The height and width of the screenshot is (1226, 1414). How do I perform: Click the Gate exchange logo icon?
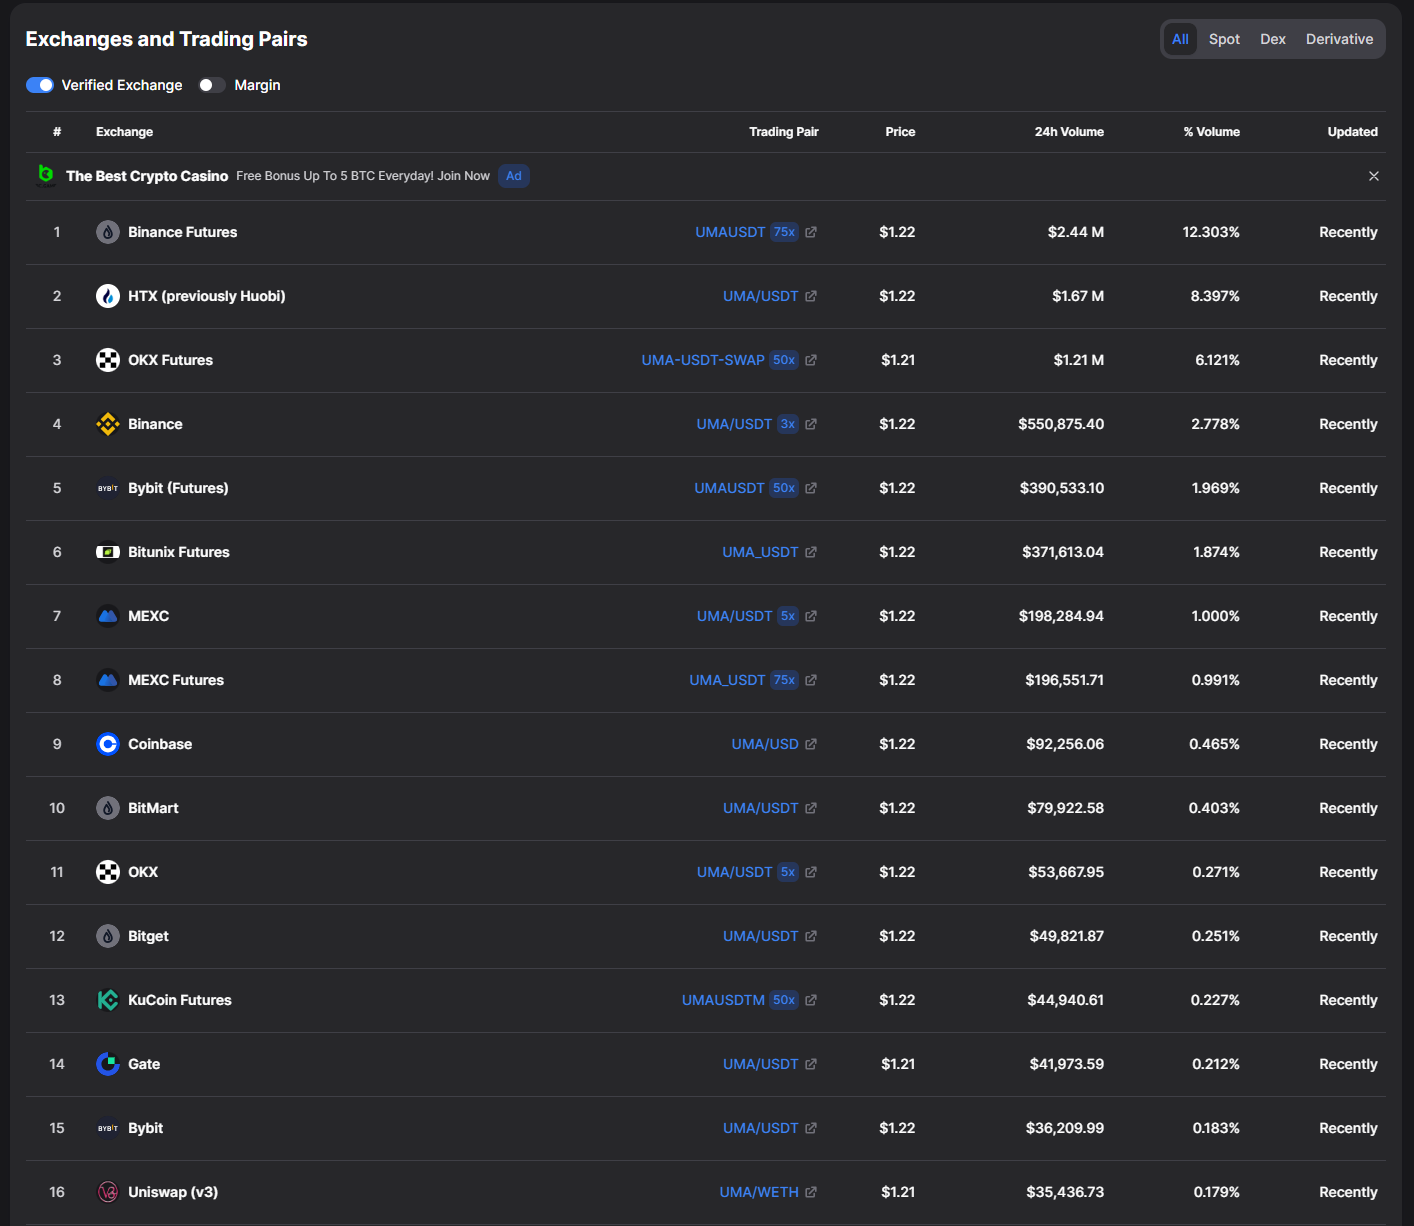pyautogui.click(x=108, y=1064)
